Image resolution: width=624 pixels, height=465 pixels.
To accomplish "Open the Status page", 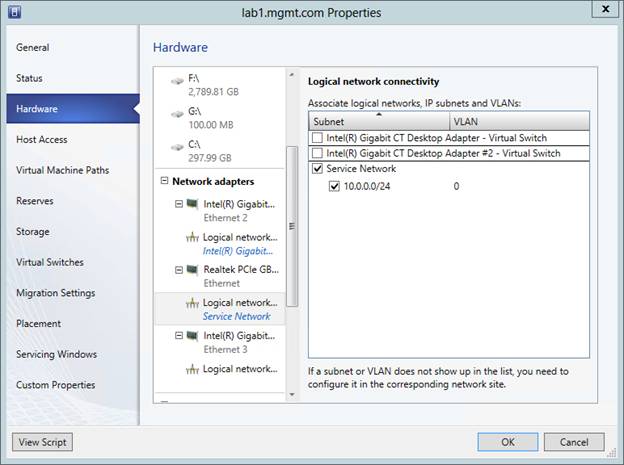I will point(29,78).
